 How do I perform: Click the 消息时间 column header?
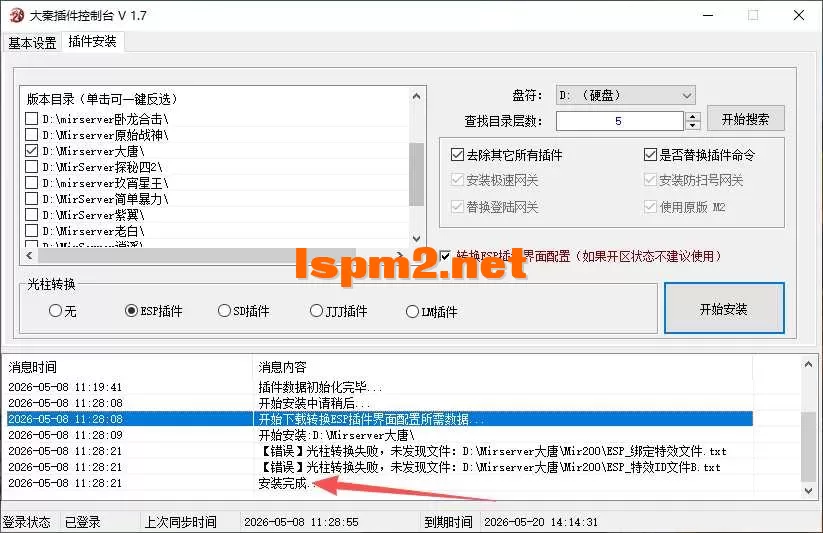tap(128, 367)
